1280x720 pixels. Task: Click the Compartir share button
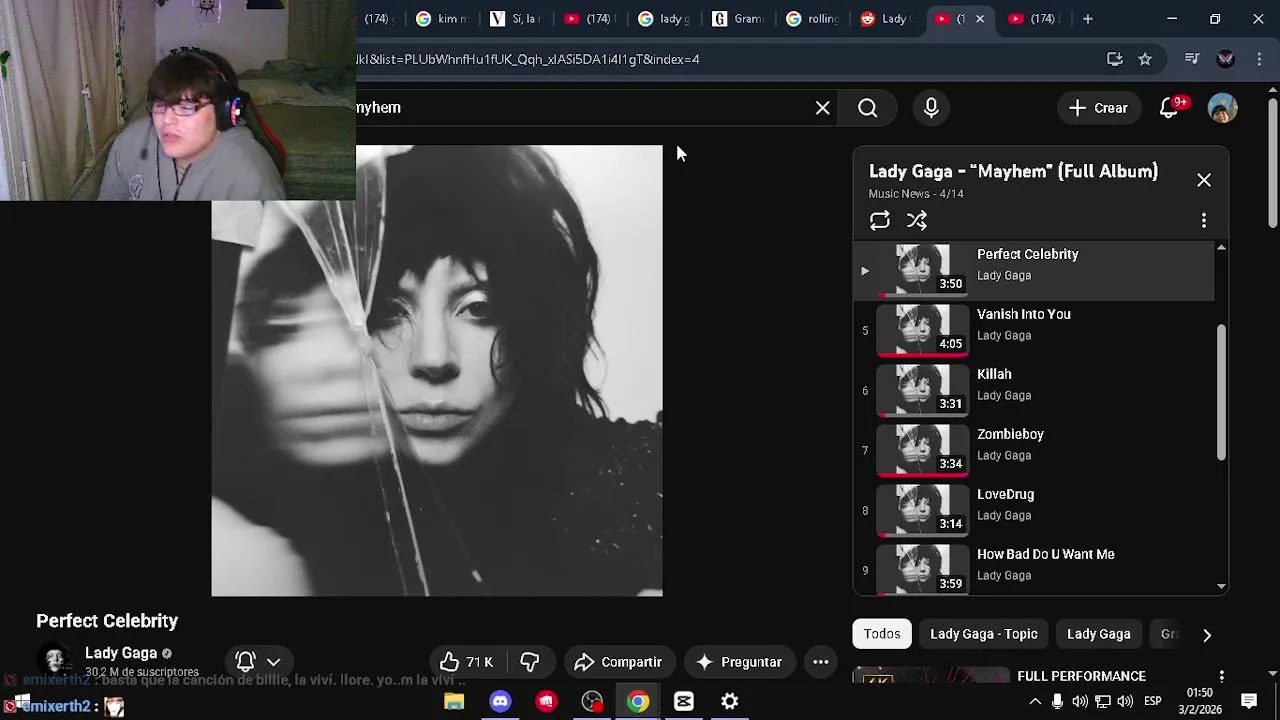618,662
